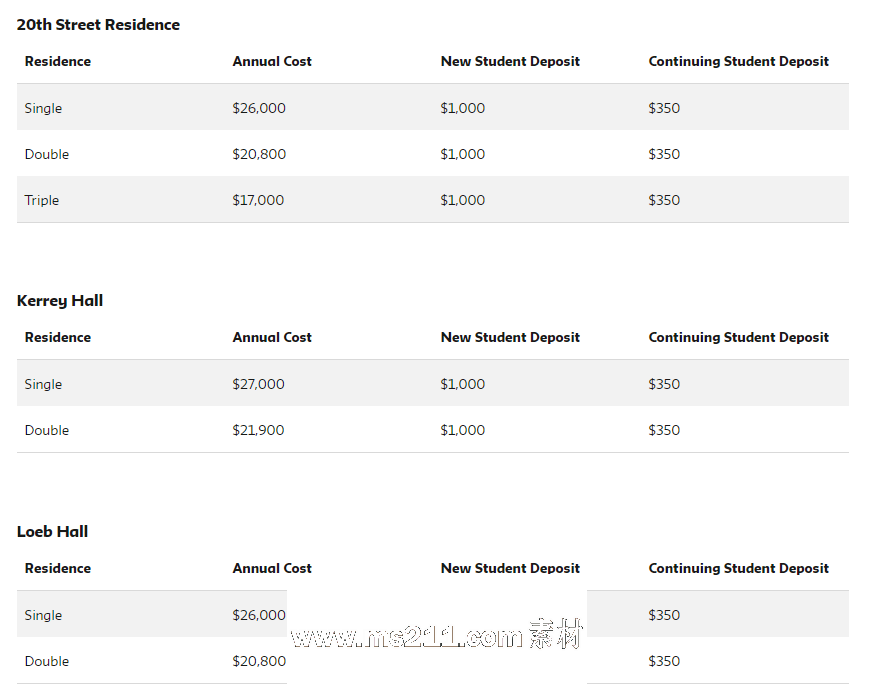Click the $17,000 Triple annual cost
This screenshot has width=874, height=694.
click(x=258, y=200)
